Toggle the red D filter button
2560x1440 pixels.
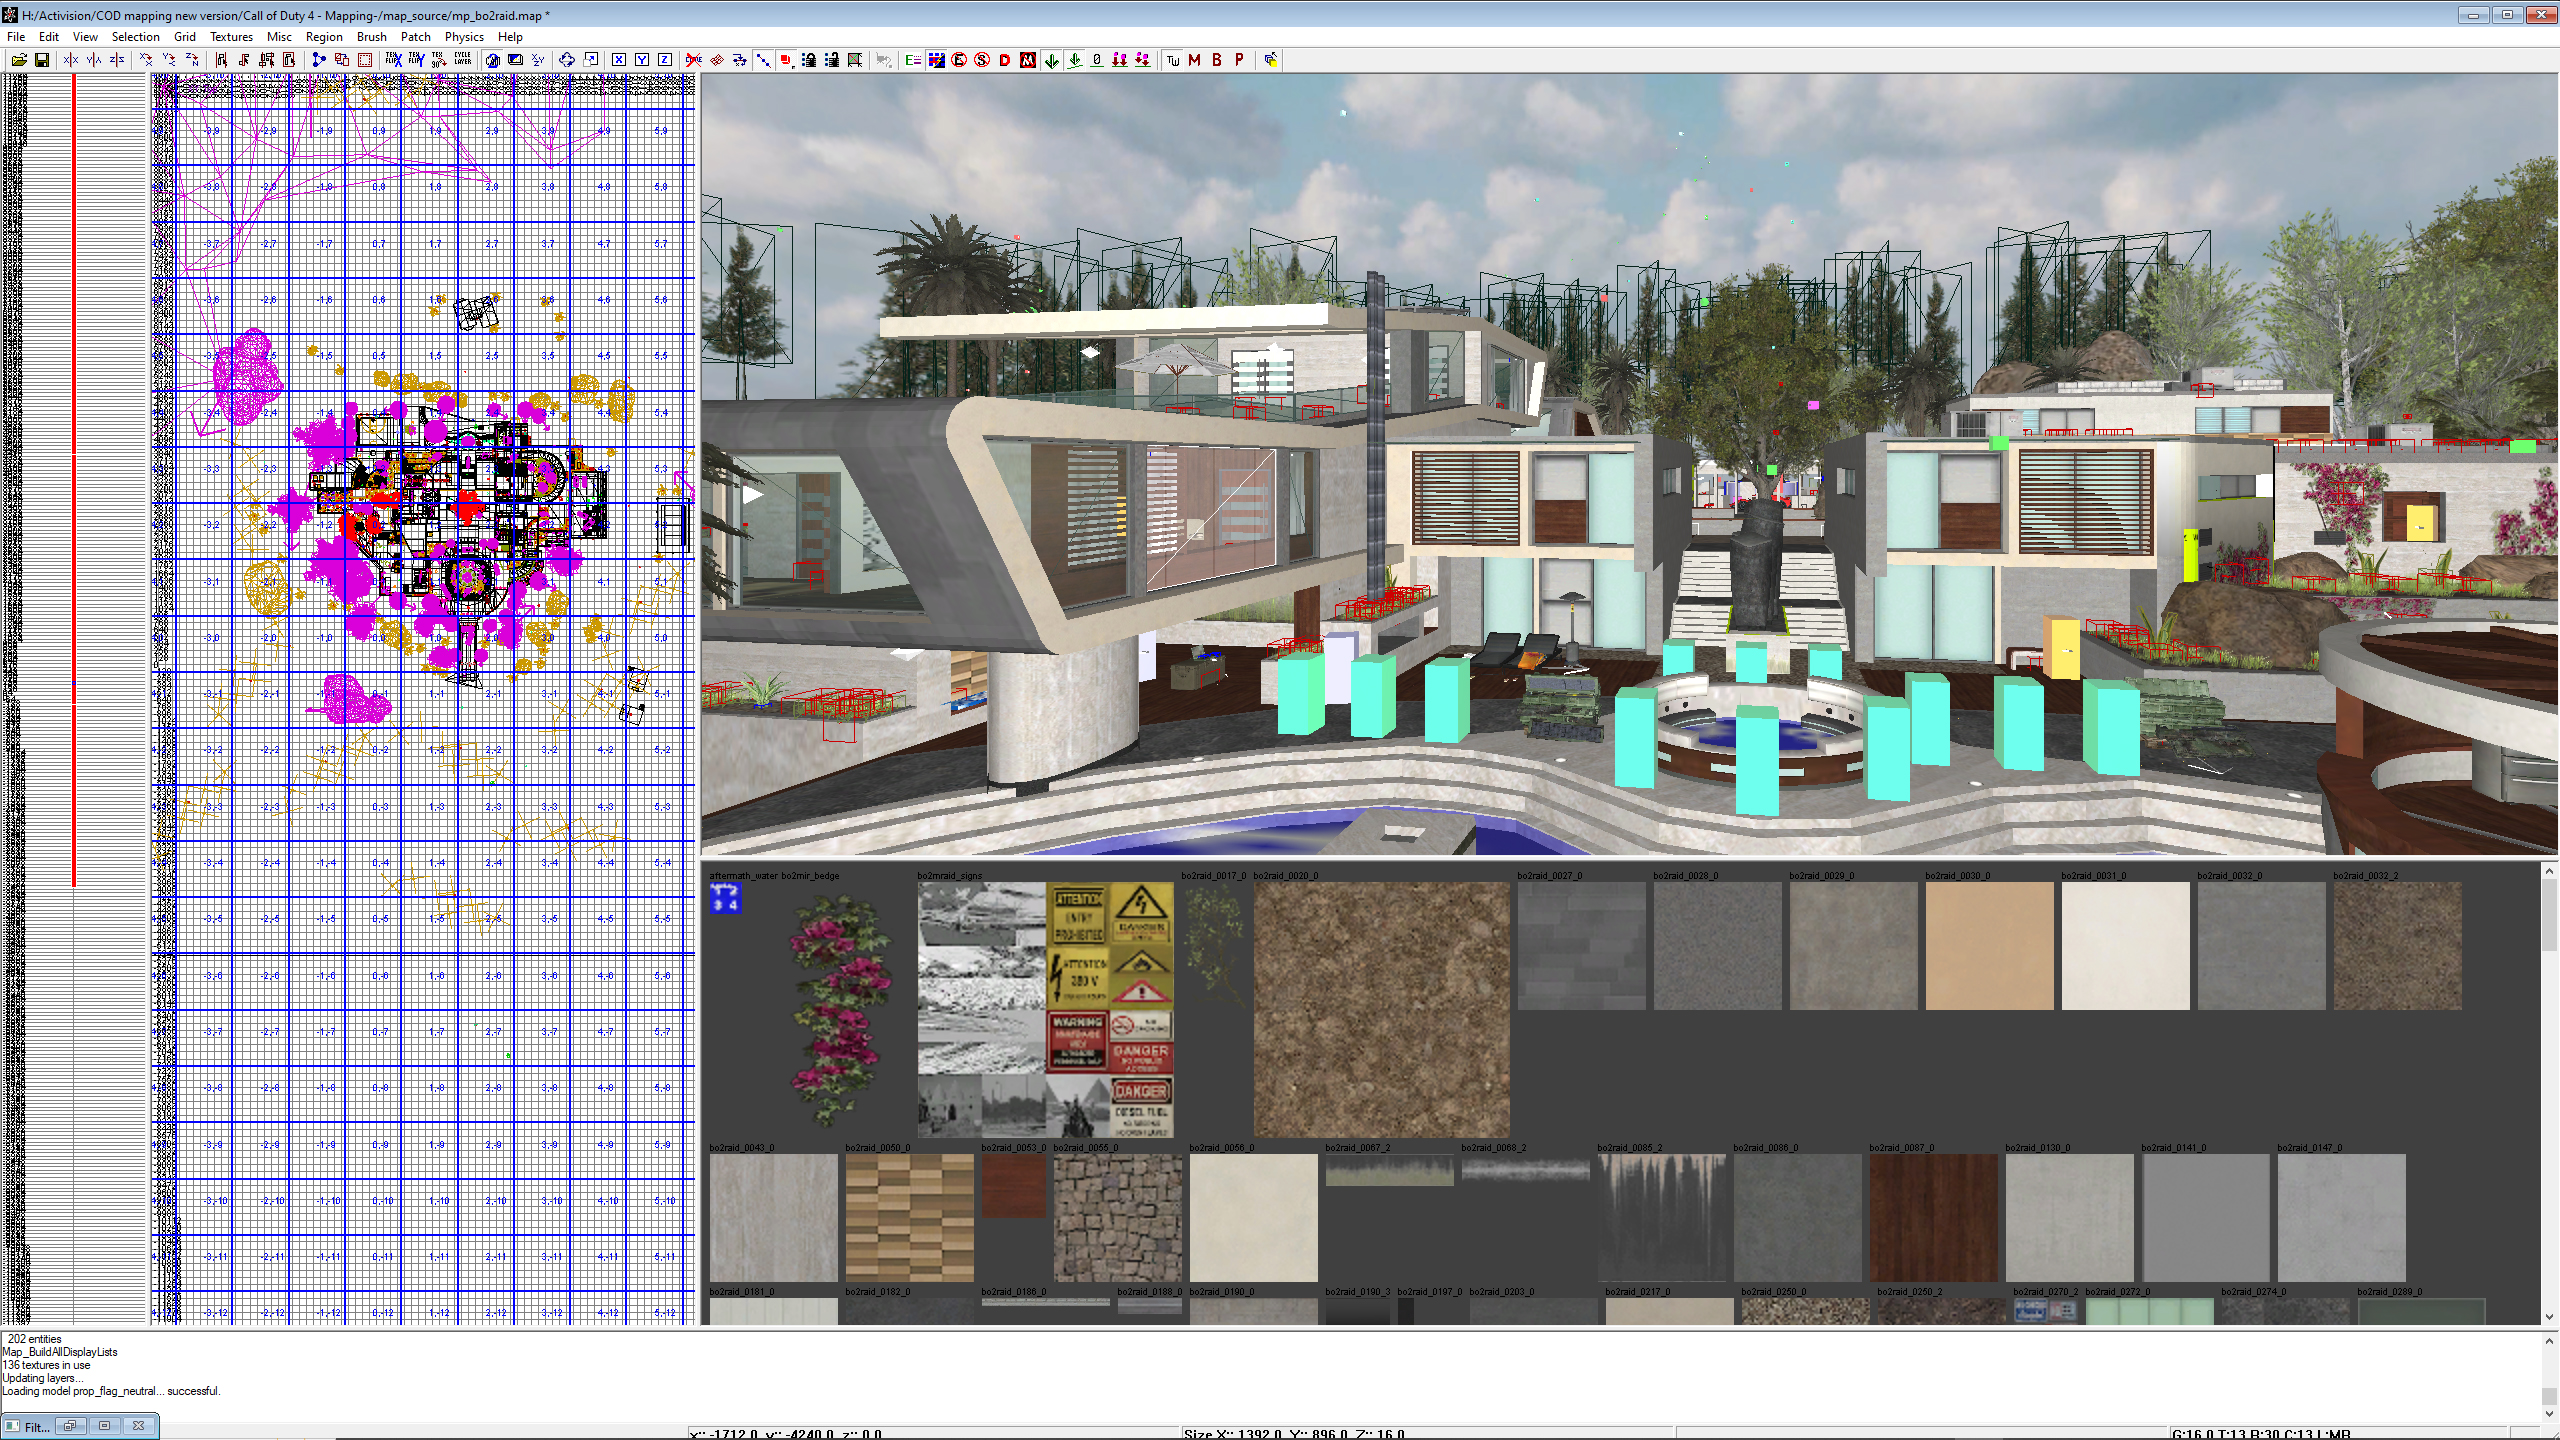pyautogui.click(x=1005, y=60)
